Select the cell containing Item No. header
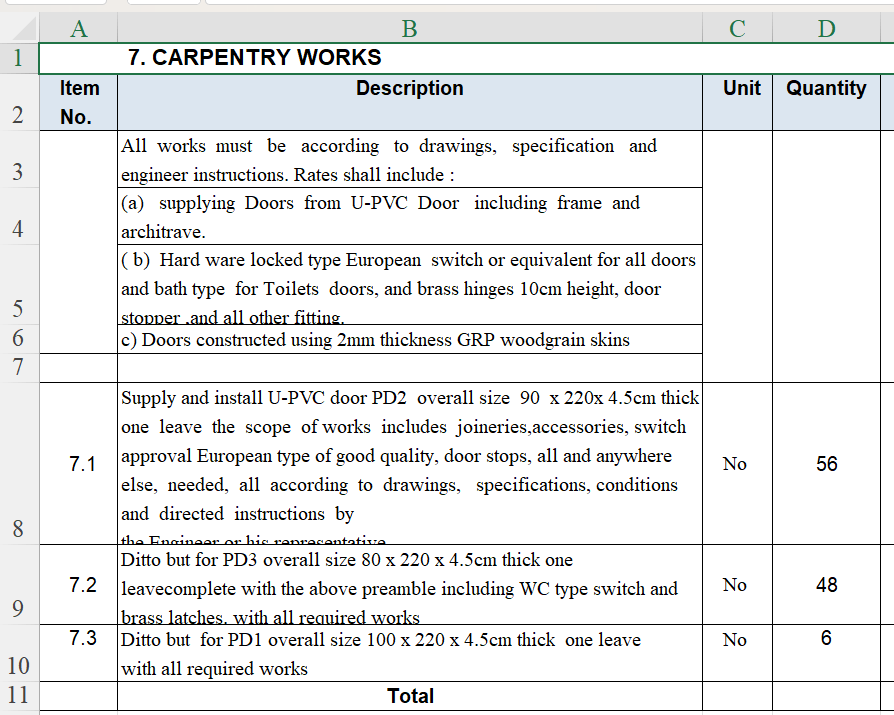Screen dimensions: 894x715 click(x=78, y=102)
